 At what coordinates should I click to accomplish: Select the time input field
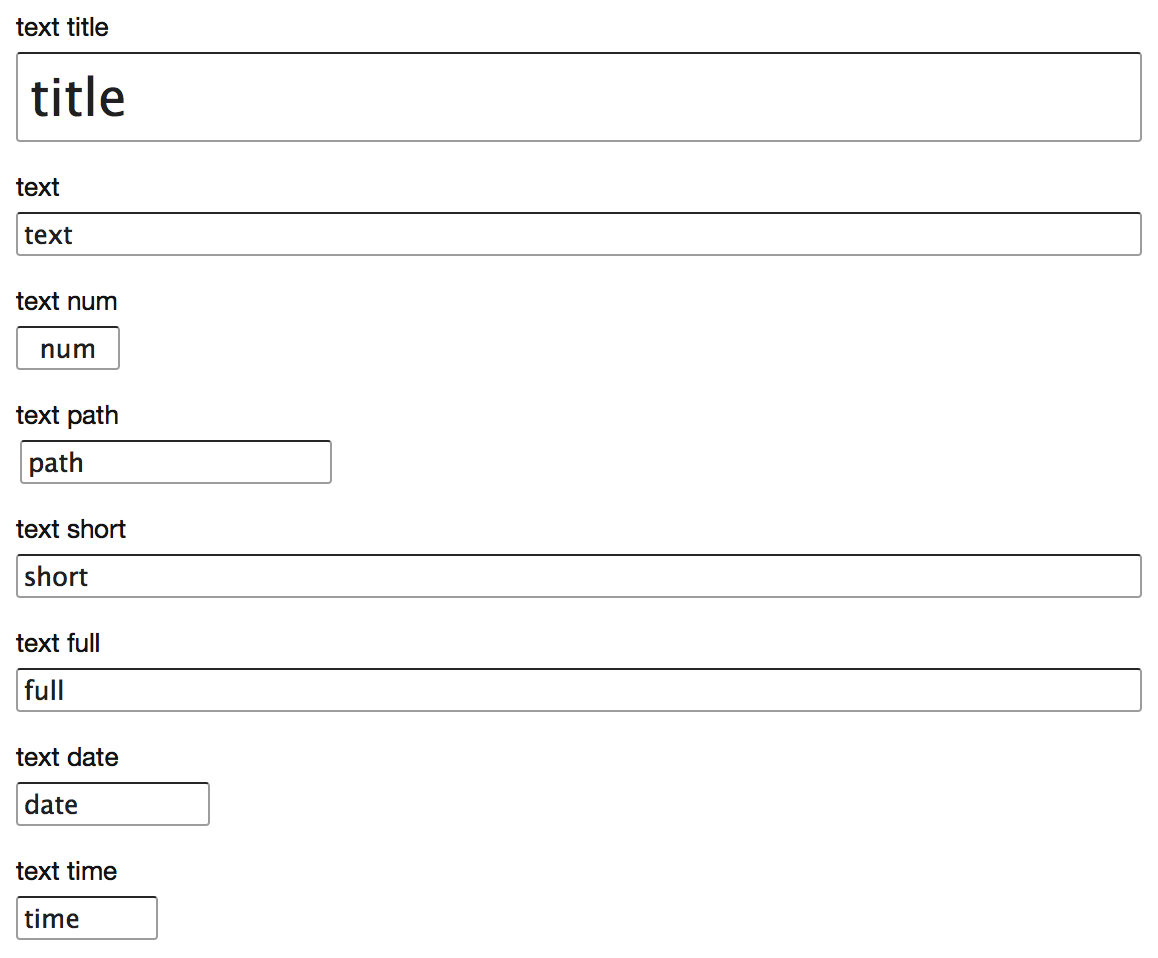coord(86,918)
